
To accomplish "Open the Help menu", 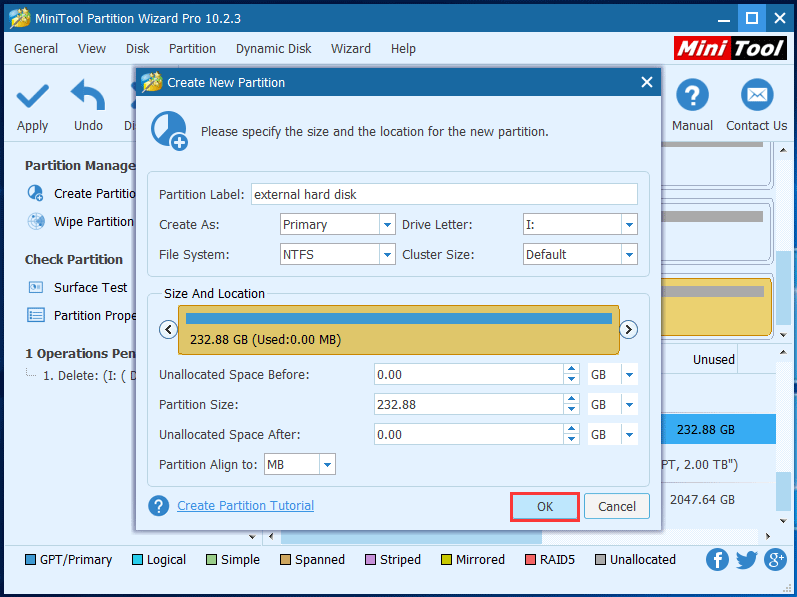I will click(x=403, y=48).
